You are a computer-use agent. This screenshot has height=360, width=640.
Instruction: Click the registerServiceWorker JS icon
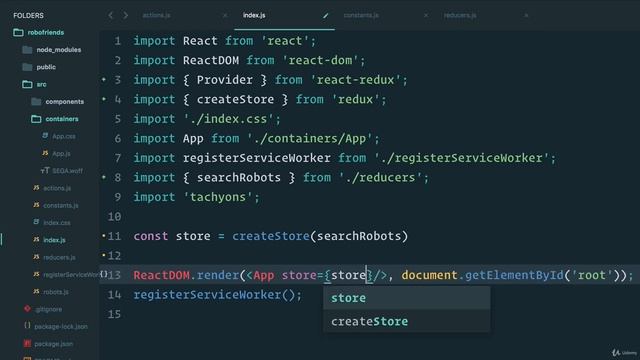click(x=36, y=274)
